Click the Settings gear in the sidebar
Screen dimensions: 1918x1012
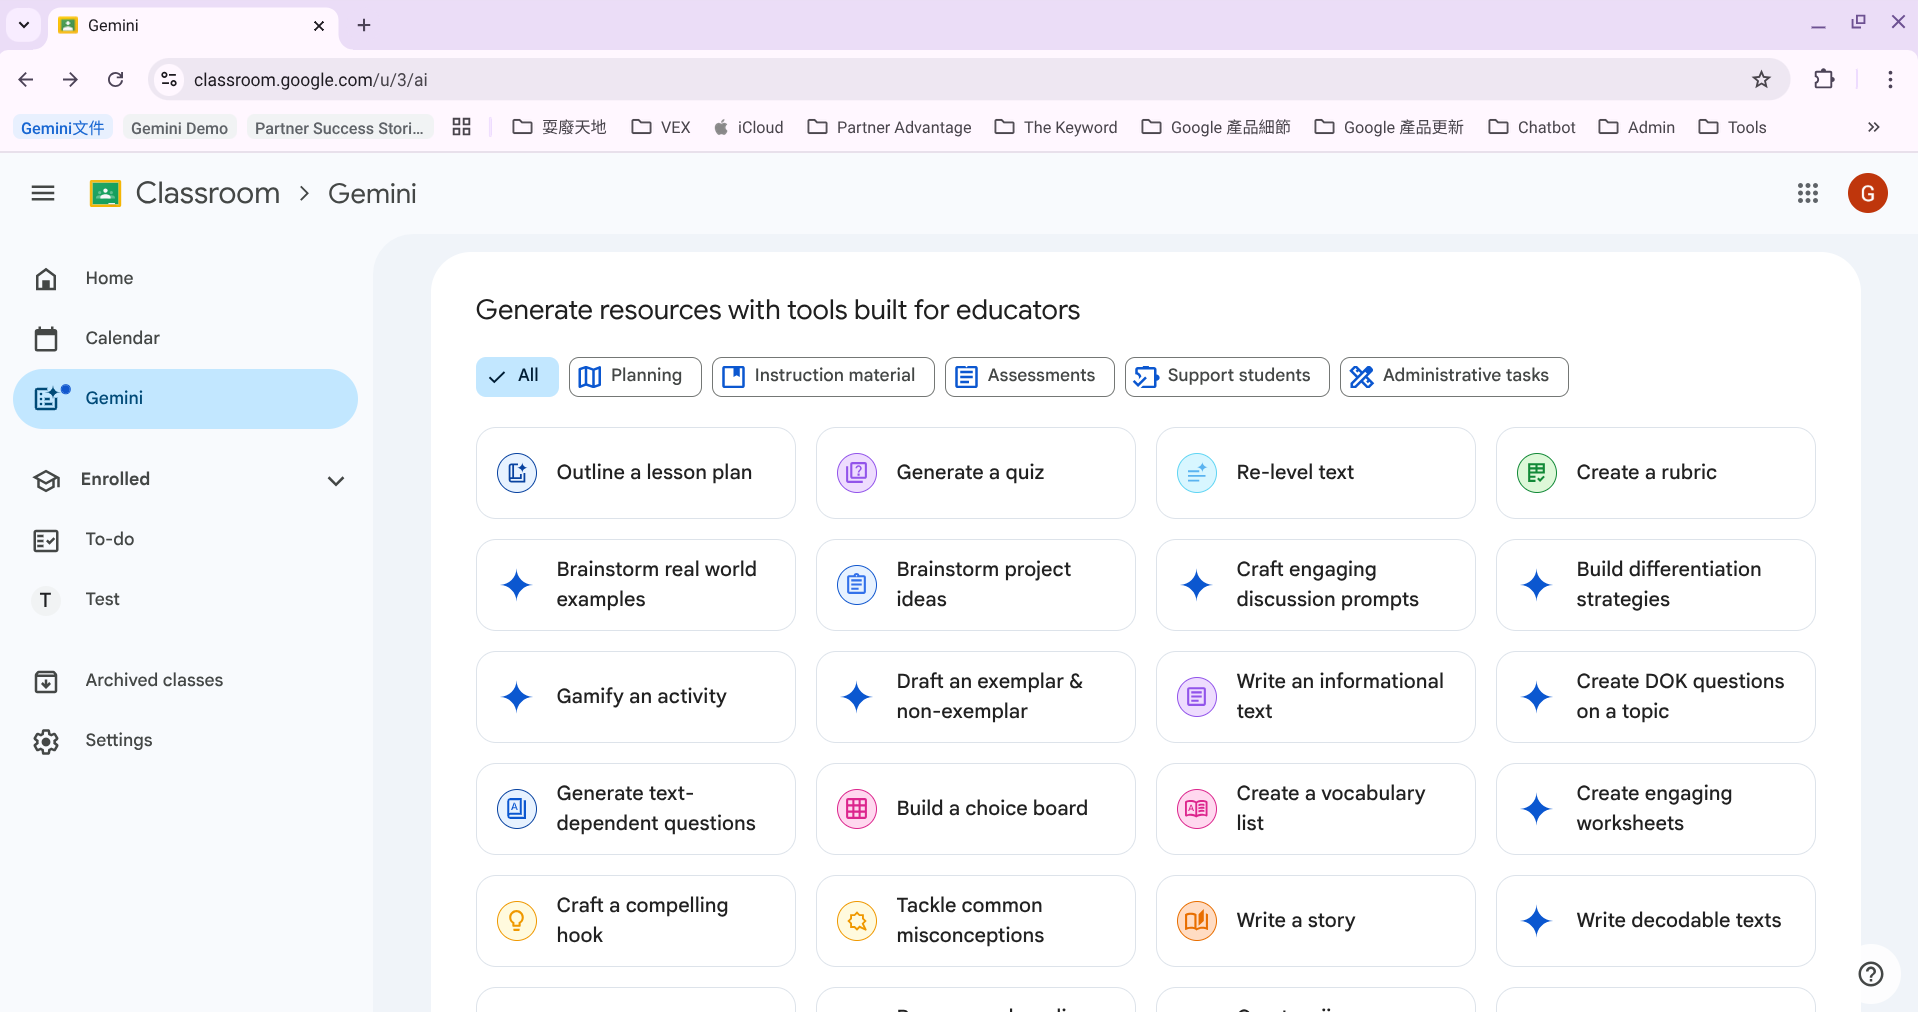[x=46, y=741]
